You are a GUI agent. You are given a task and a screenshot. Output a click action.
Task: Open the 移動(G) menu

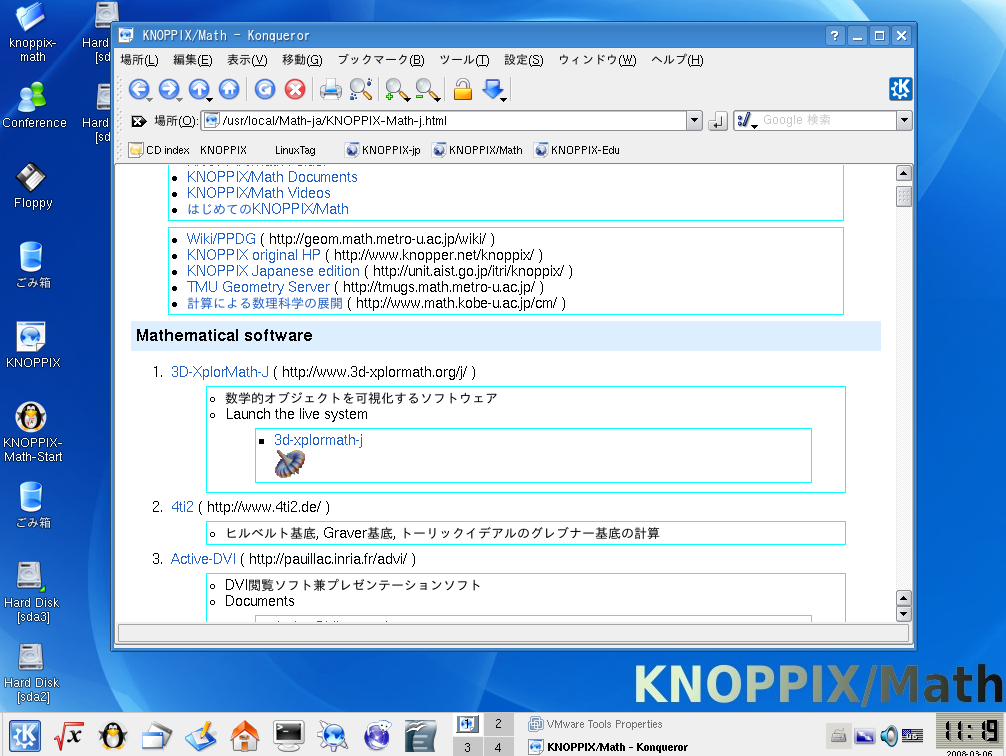click(x=302, y=60)
